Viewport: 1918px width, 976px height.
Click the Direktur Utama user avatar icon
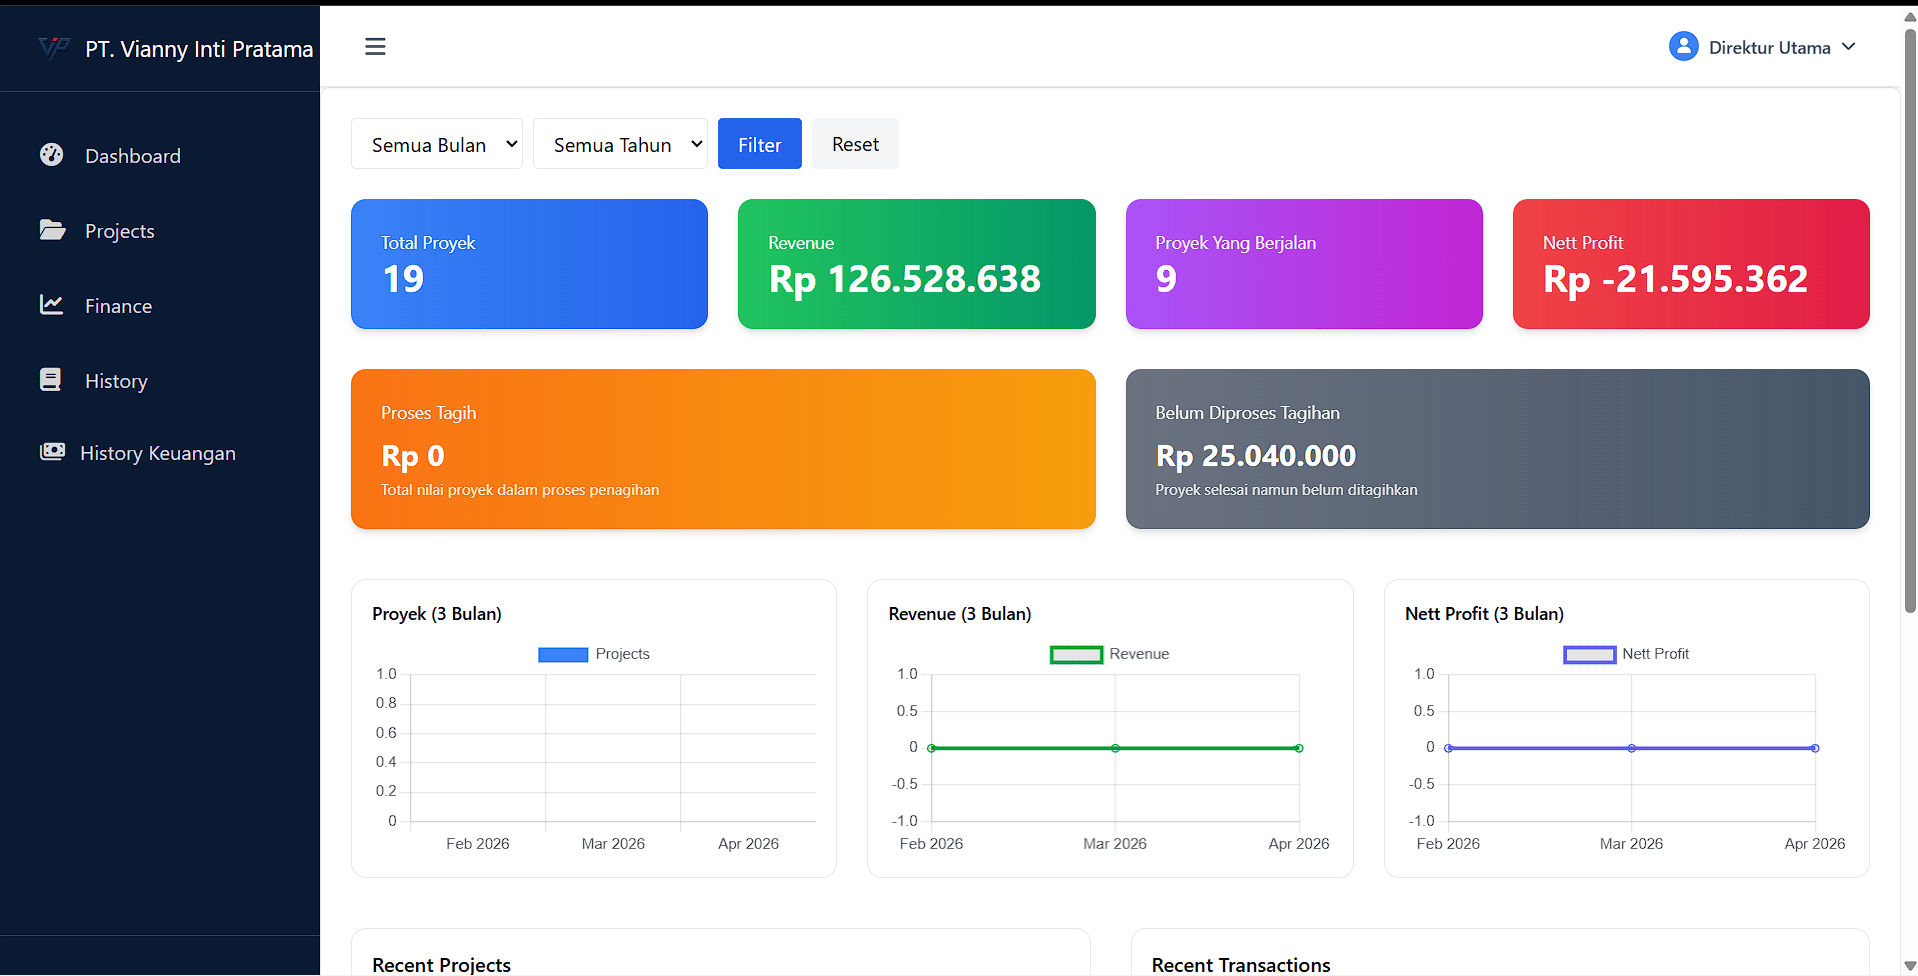(1683, 47)
